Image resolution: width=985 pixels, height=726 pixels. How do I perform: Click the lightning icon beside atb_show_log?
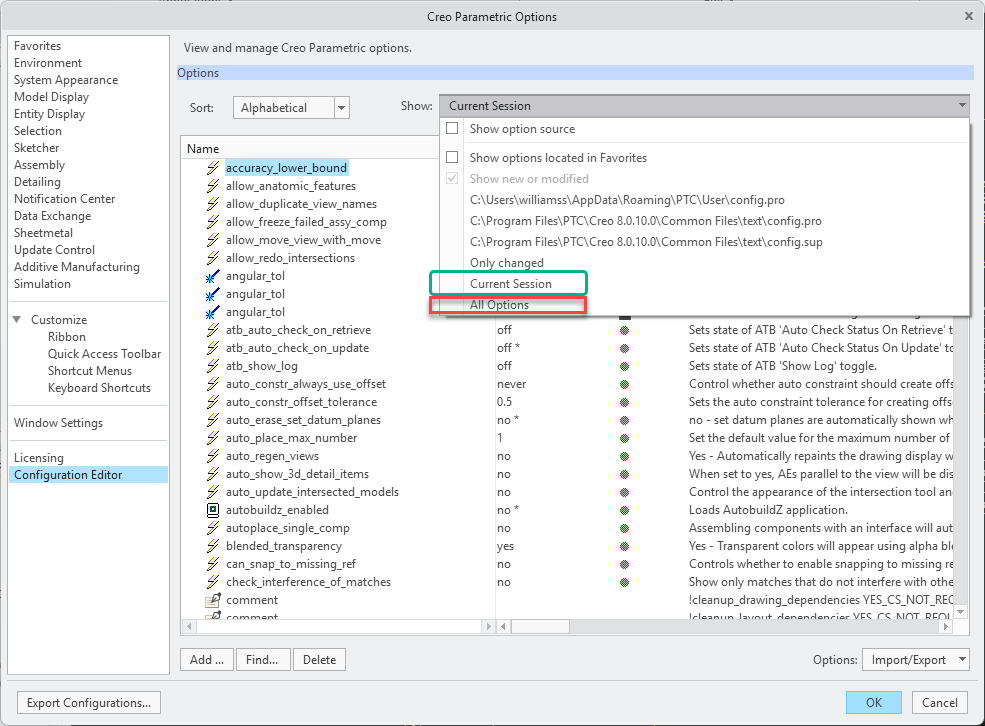[213, 366]
